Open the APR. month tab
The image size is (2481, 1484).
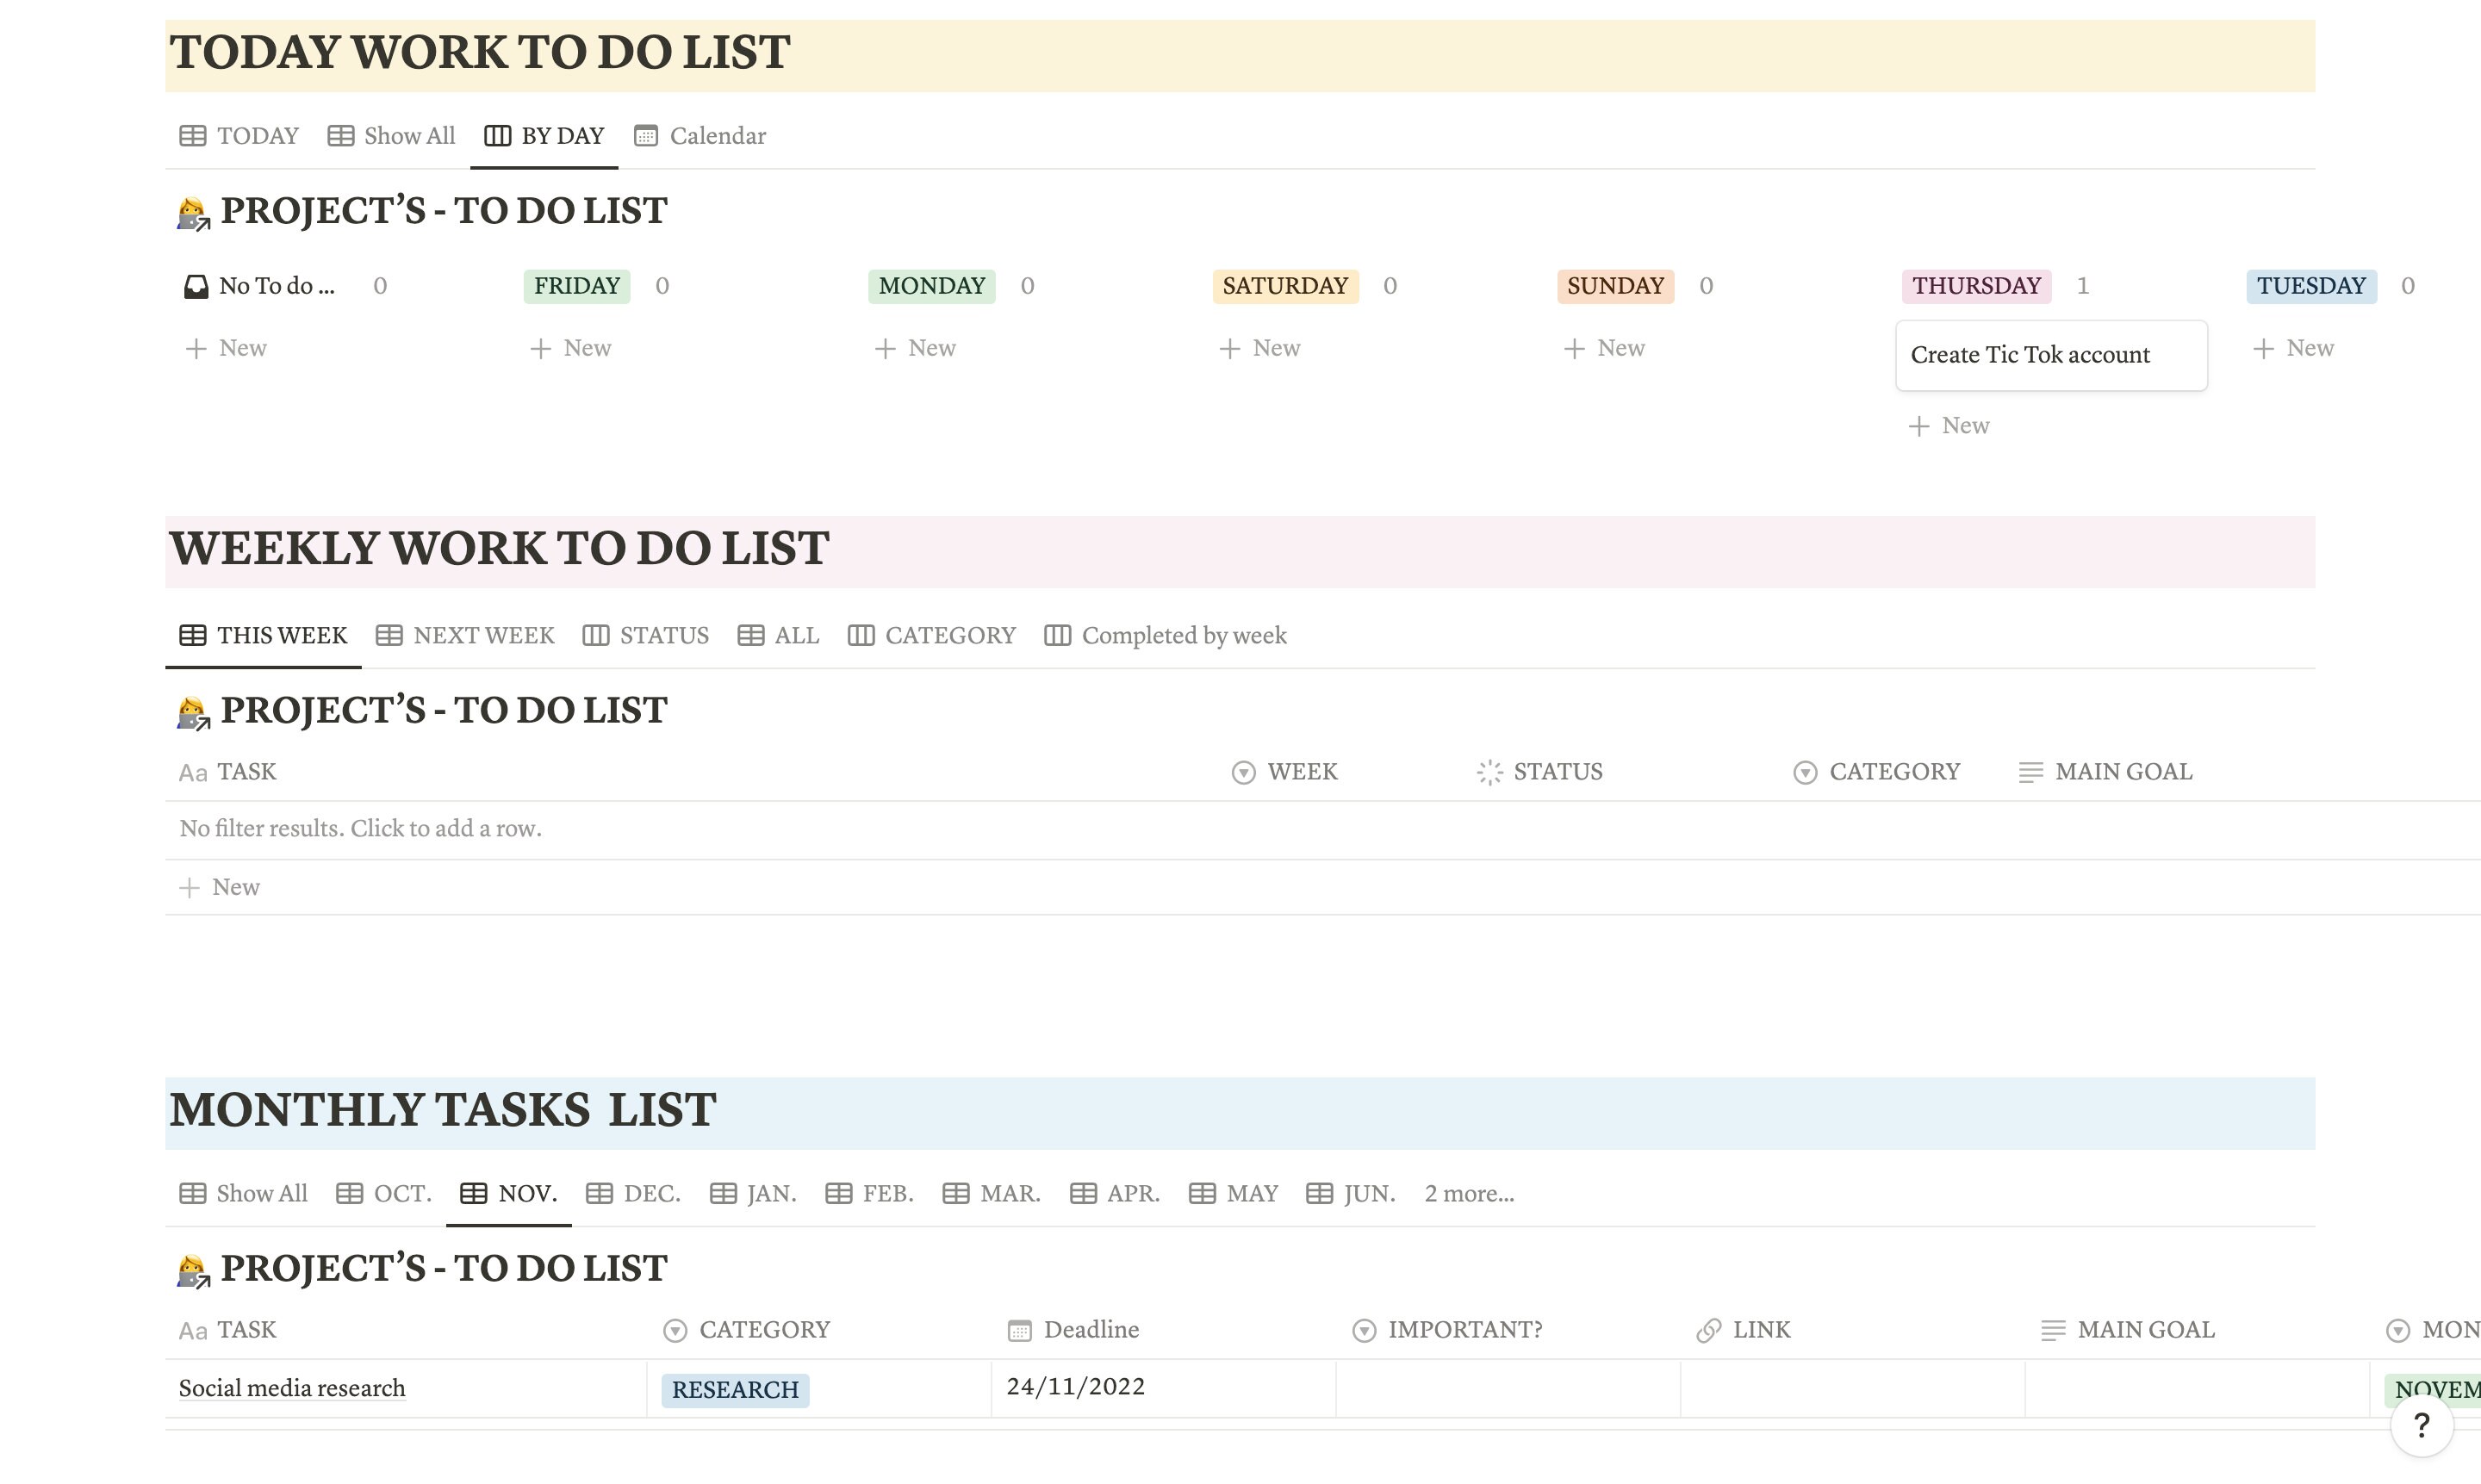1115,1194
